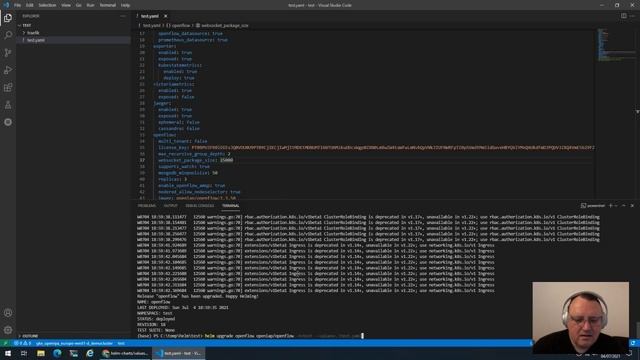The height and width of the screenshot is (360, 640).
Task: Open the Go menu
Action: click(78, 5)
